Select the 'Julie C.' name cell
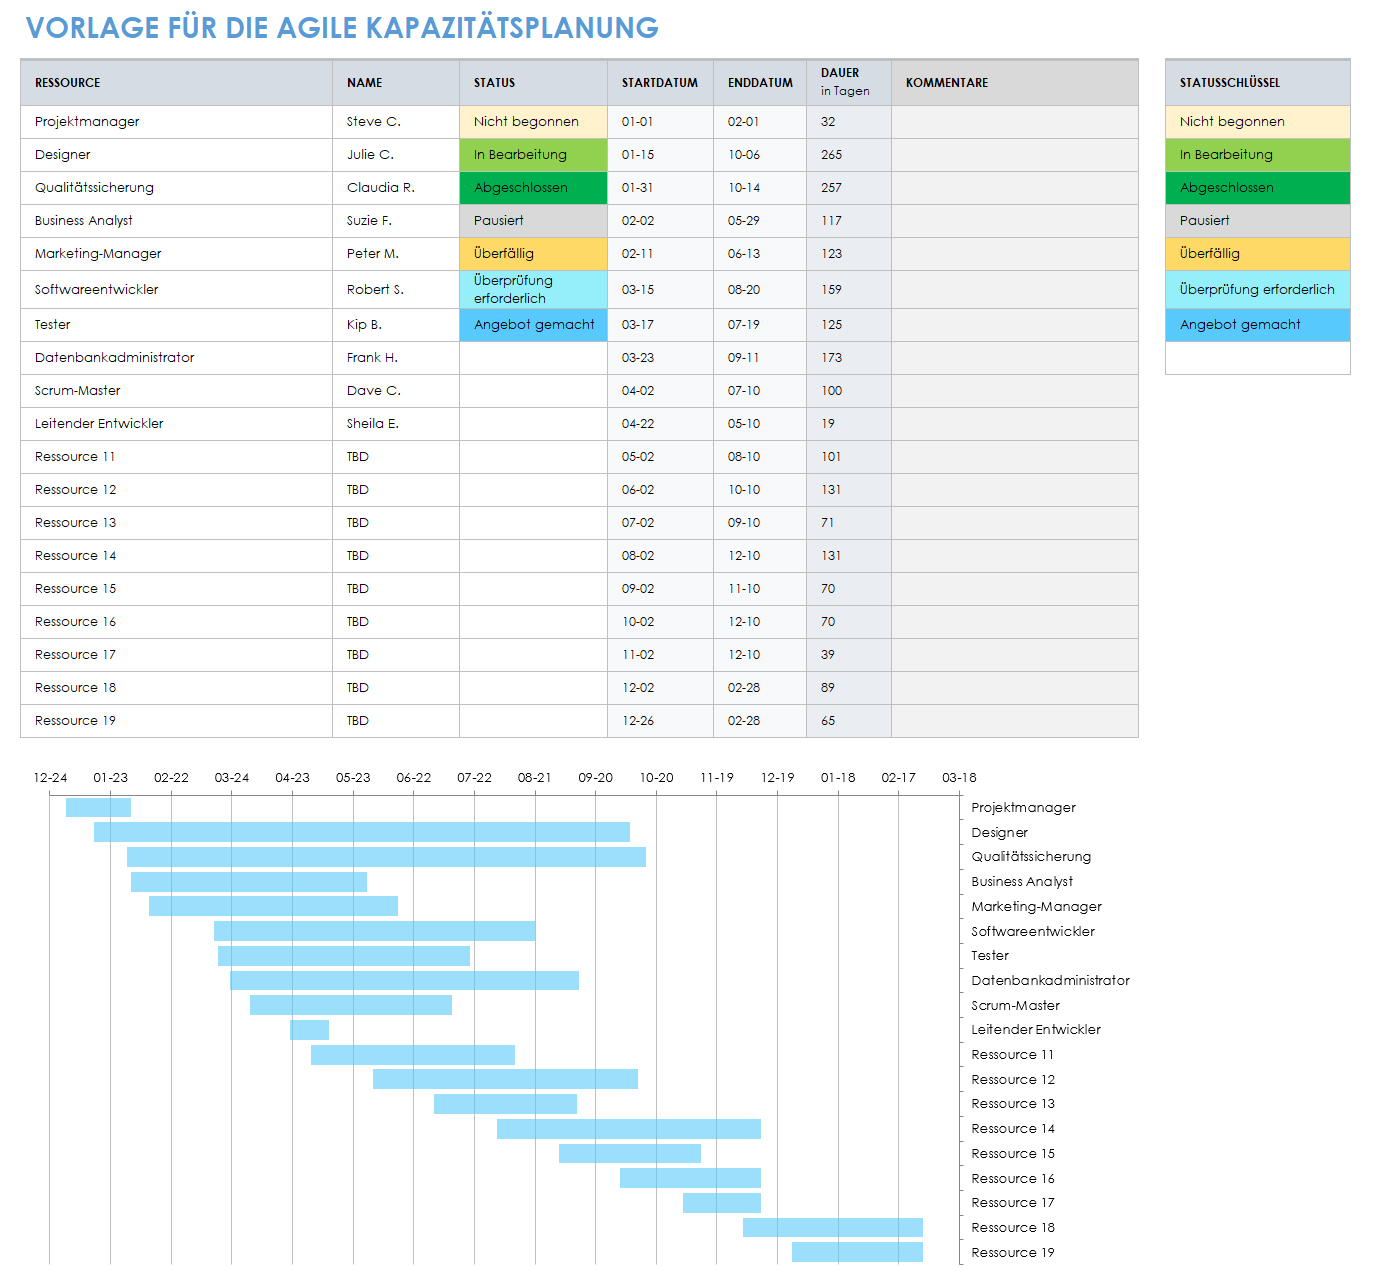The width and height of the screenshot is (1385, 1278). click(x=396, y=155)
